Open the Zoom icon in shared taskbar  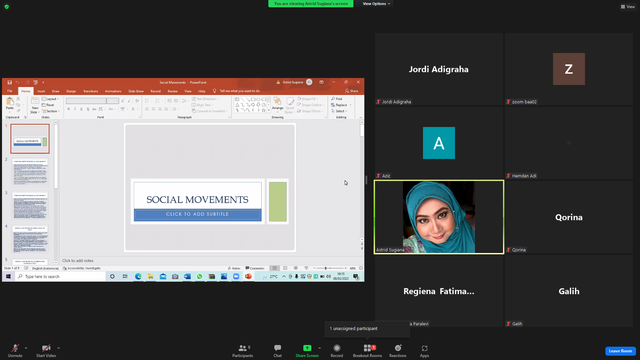pyautogui.click(x=236, y=276)
